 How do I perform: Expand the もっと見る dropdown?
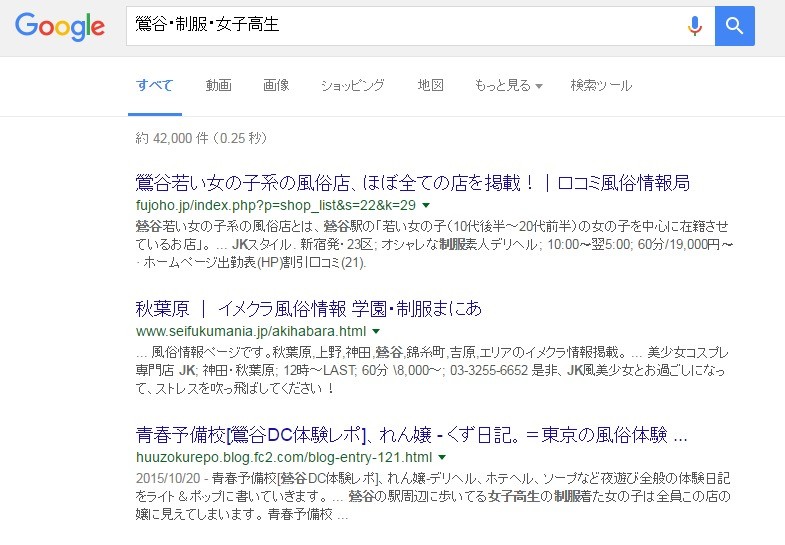coord(508,85)
